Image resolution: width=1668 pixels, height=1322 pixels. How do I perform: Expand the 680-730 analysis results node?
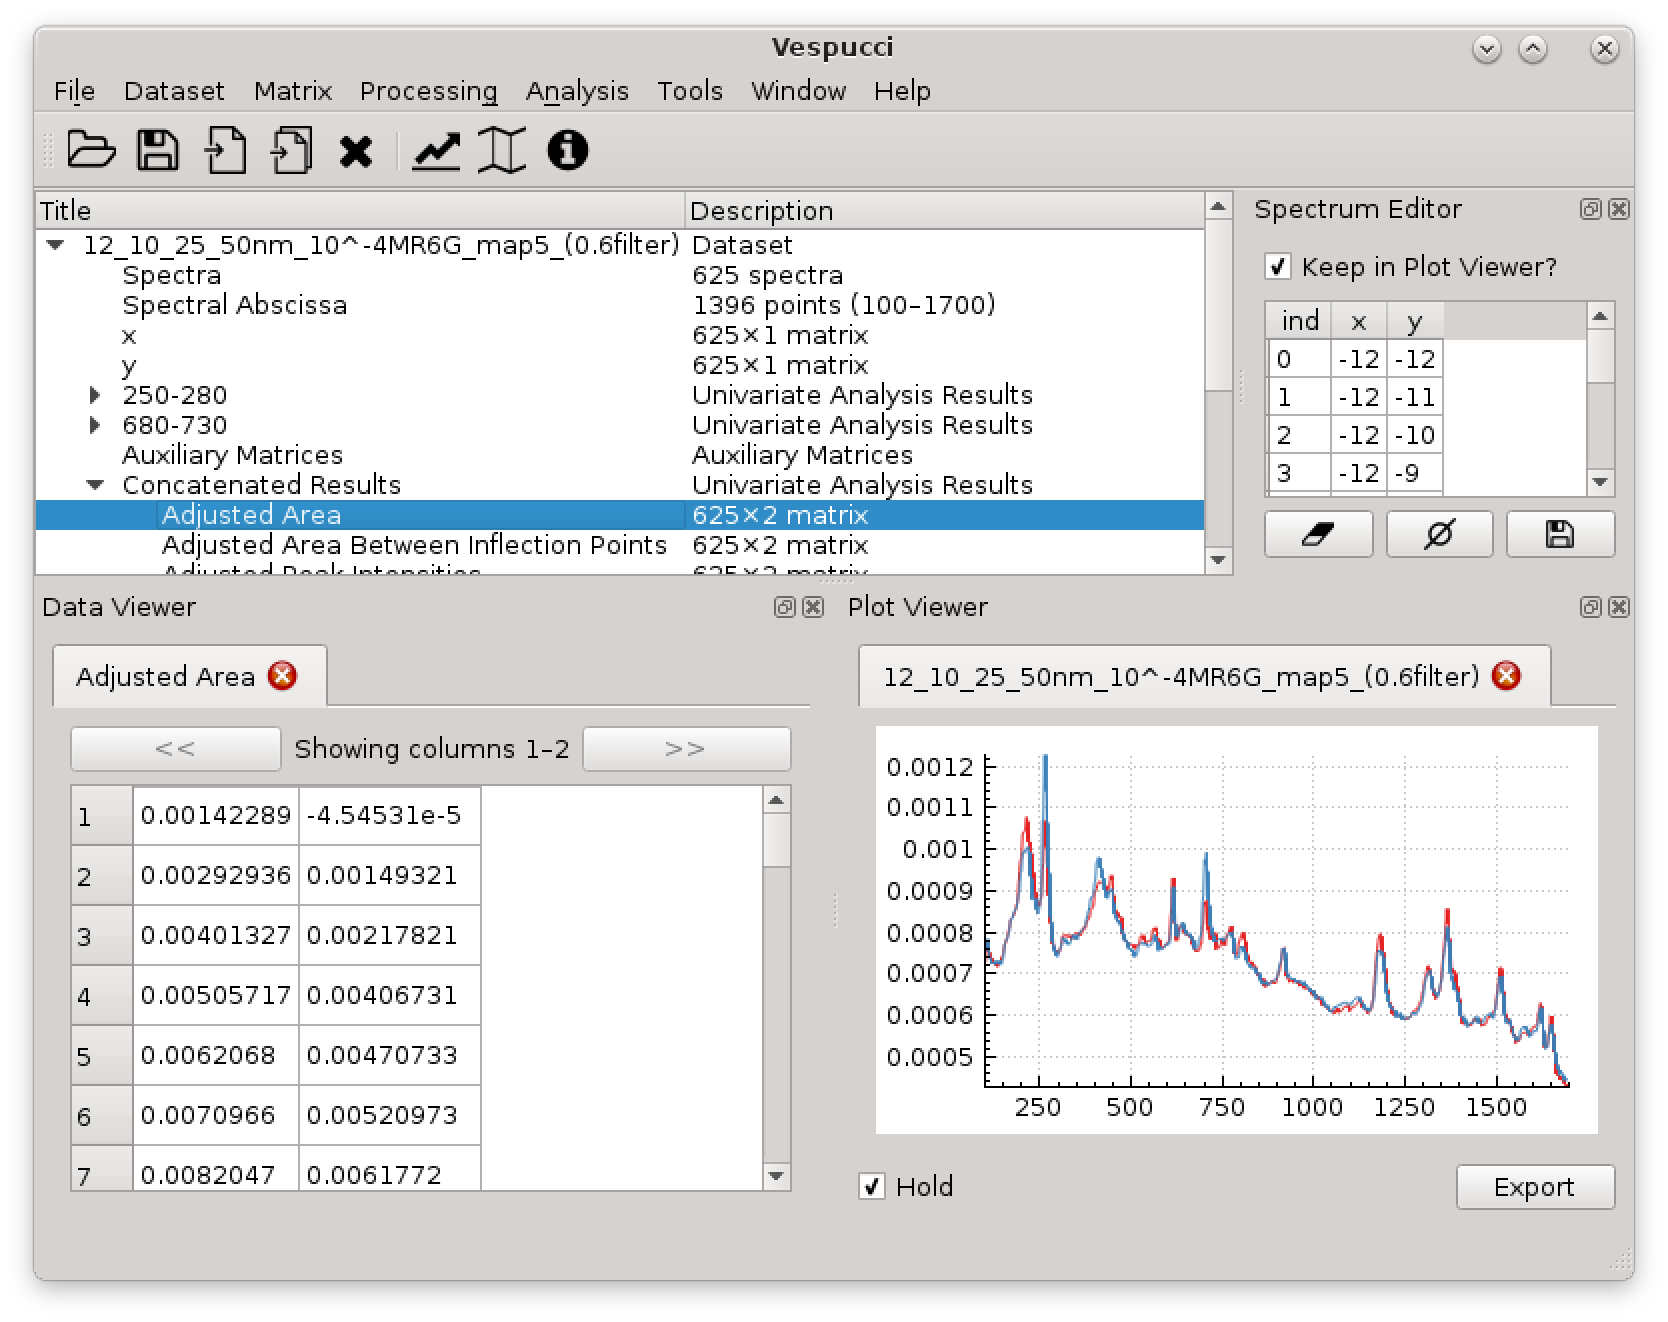coord(95,425)
